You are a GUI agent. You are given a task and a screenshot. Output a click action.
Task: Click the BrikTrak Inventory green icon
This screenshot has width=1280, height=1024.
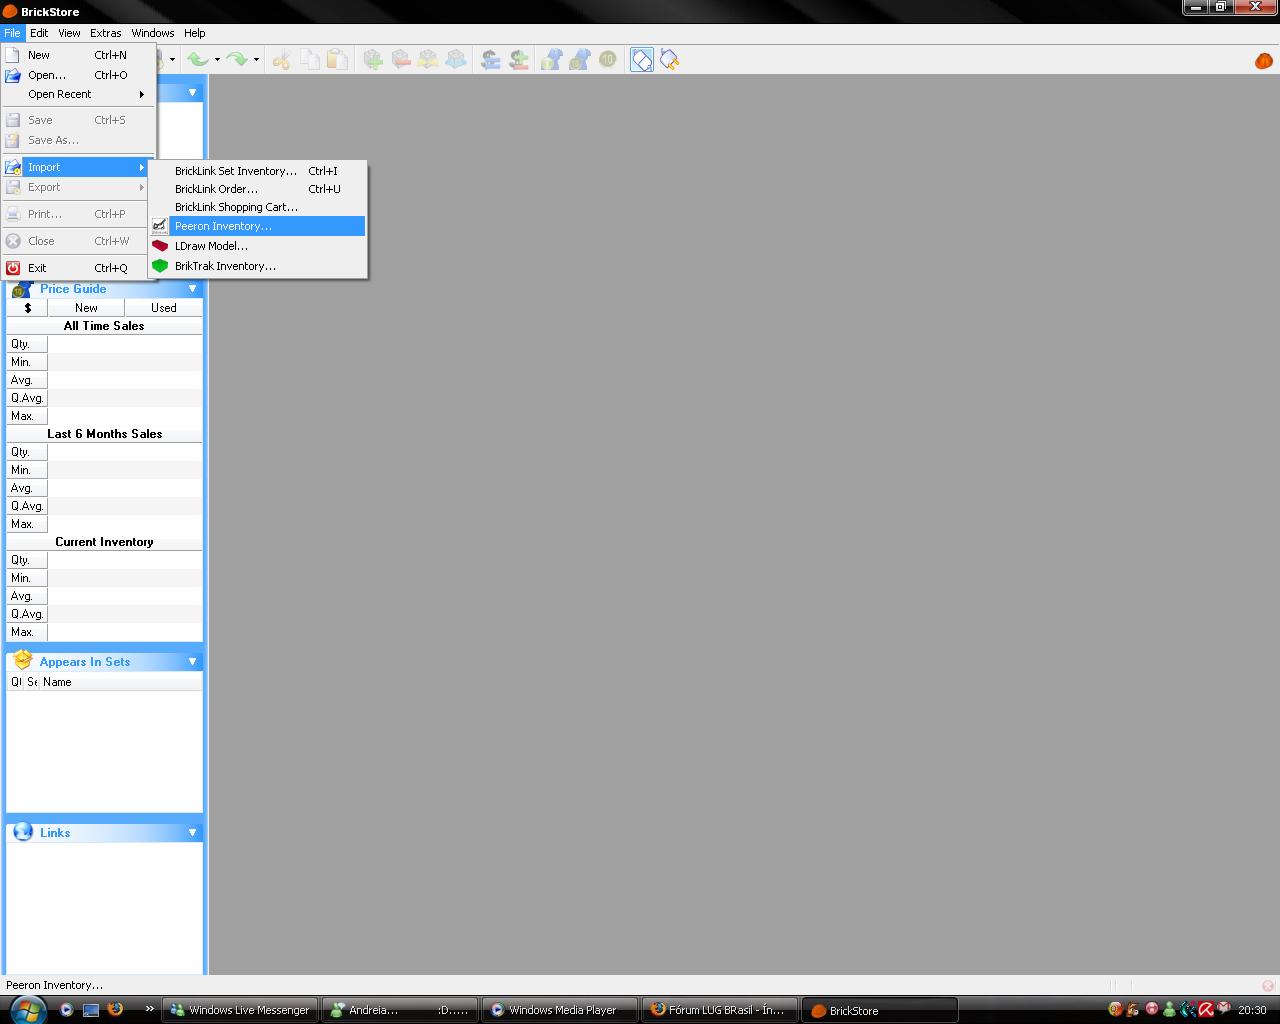click(x=160, y=266)
